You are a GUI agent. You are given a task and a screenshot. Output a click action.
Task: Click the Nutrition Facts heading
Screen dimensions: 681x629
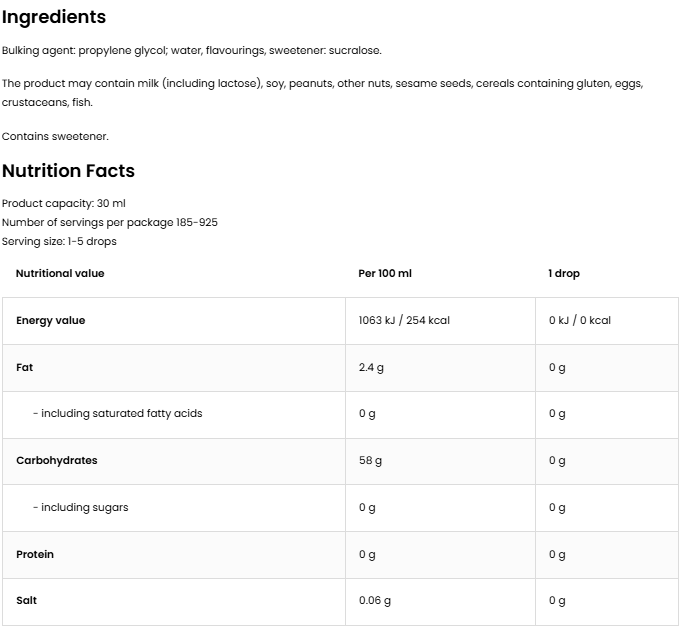click(68, 171)
